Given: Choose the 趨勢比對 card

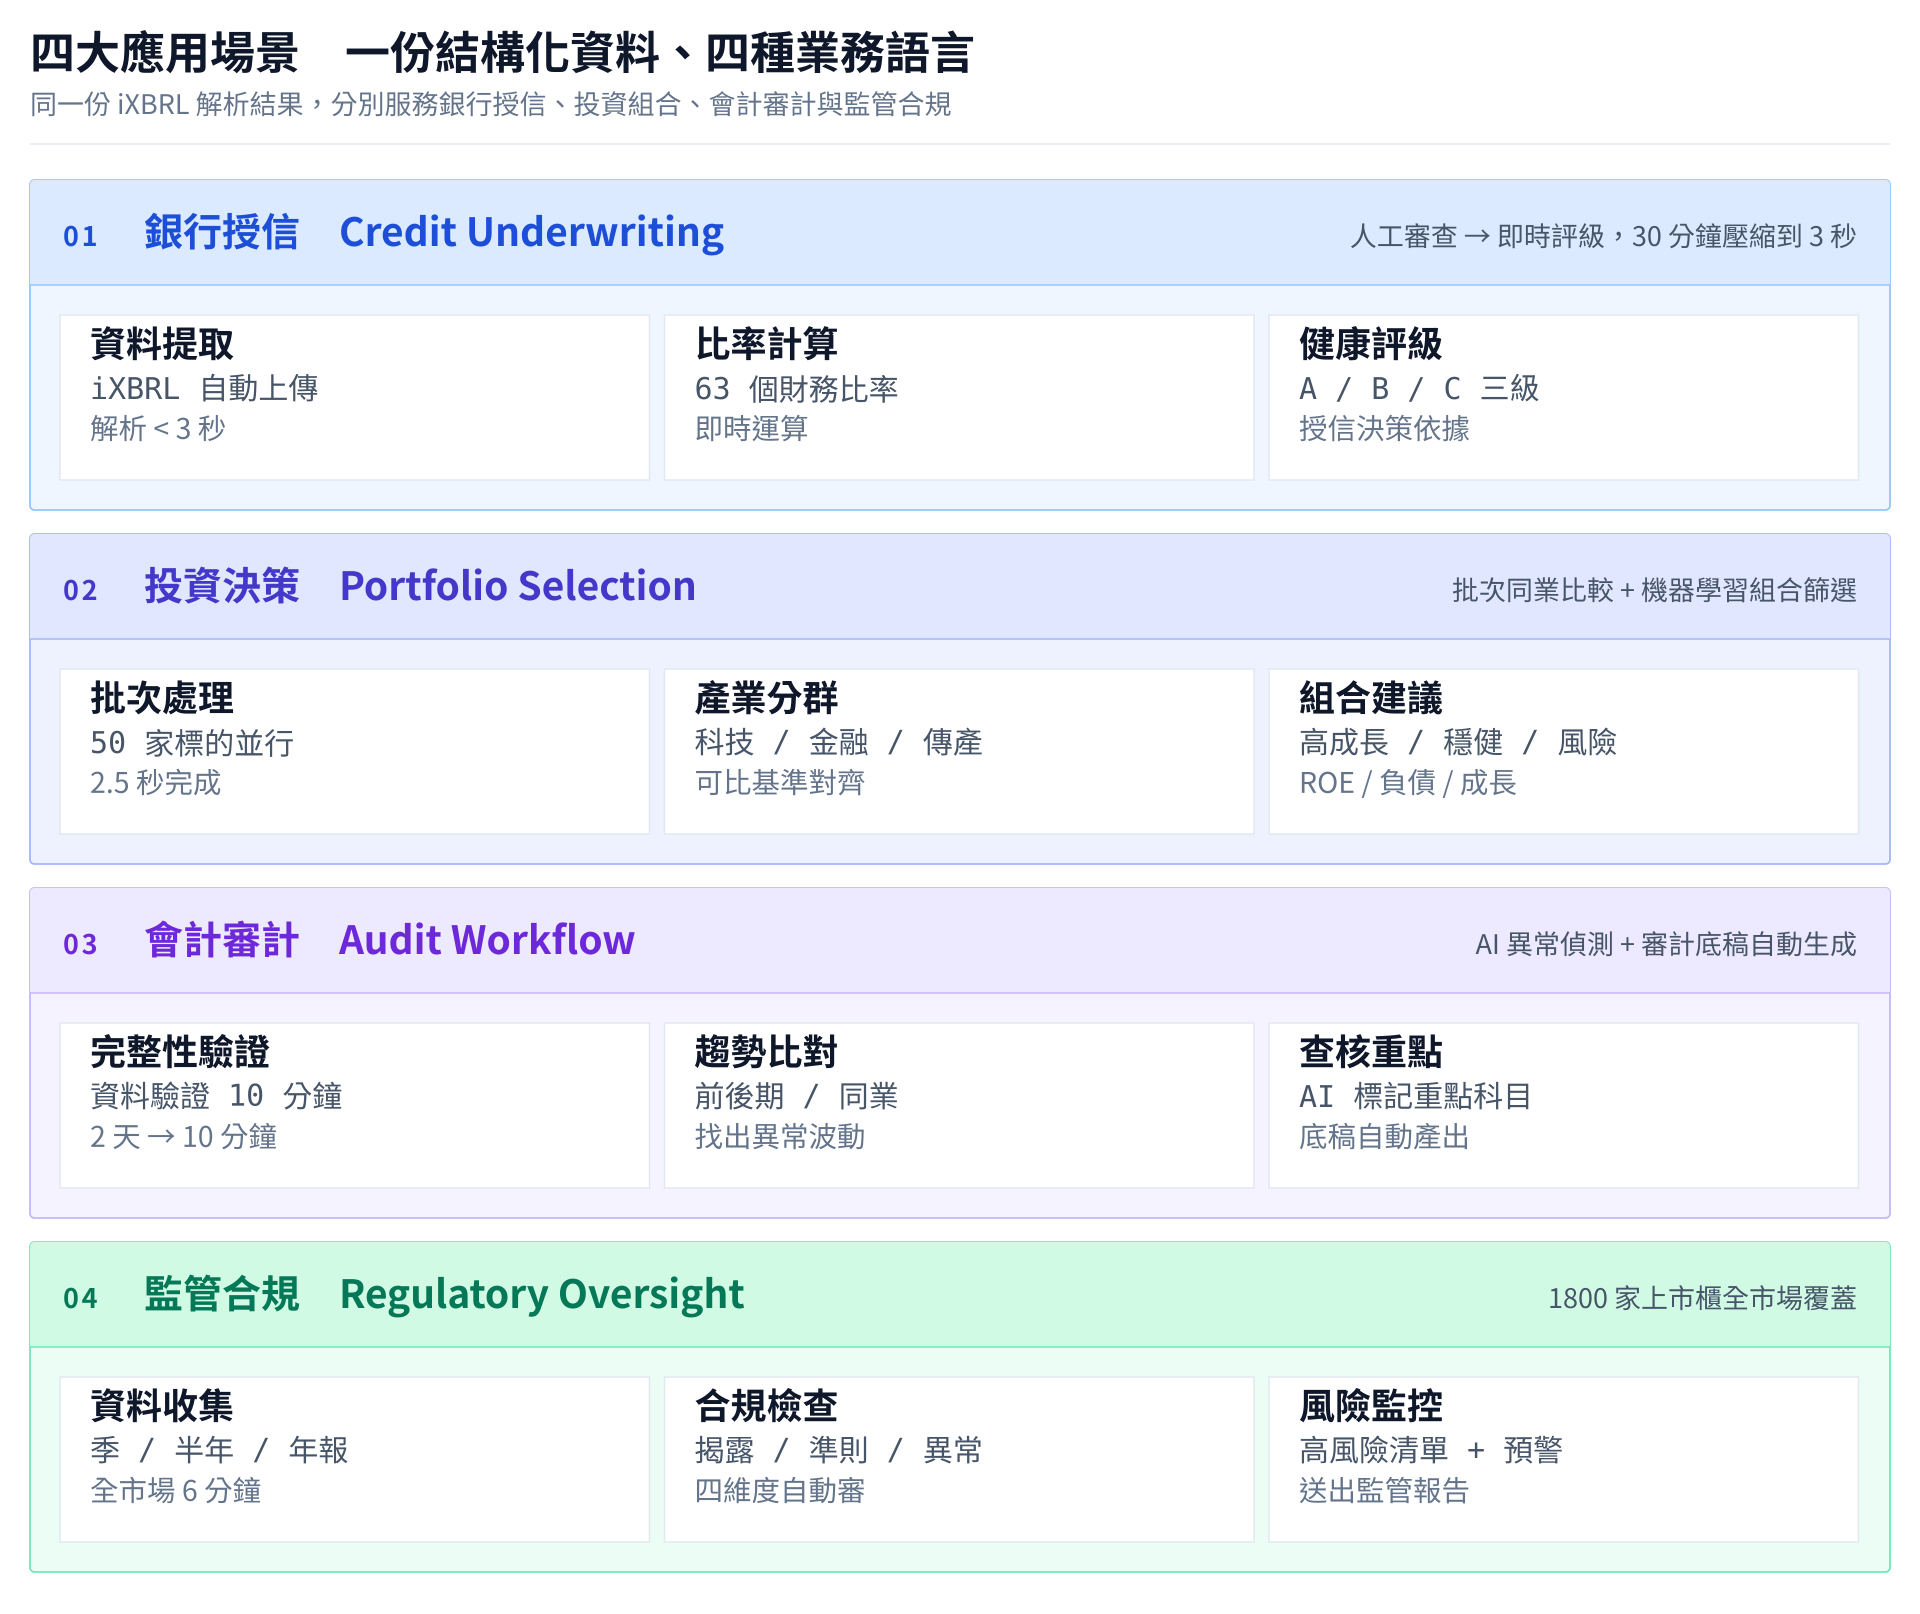Looking at the screenshot, I should (x=959, y=1105).
